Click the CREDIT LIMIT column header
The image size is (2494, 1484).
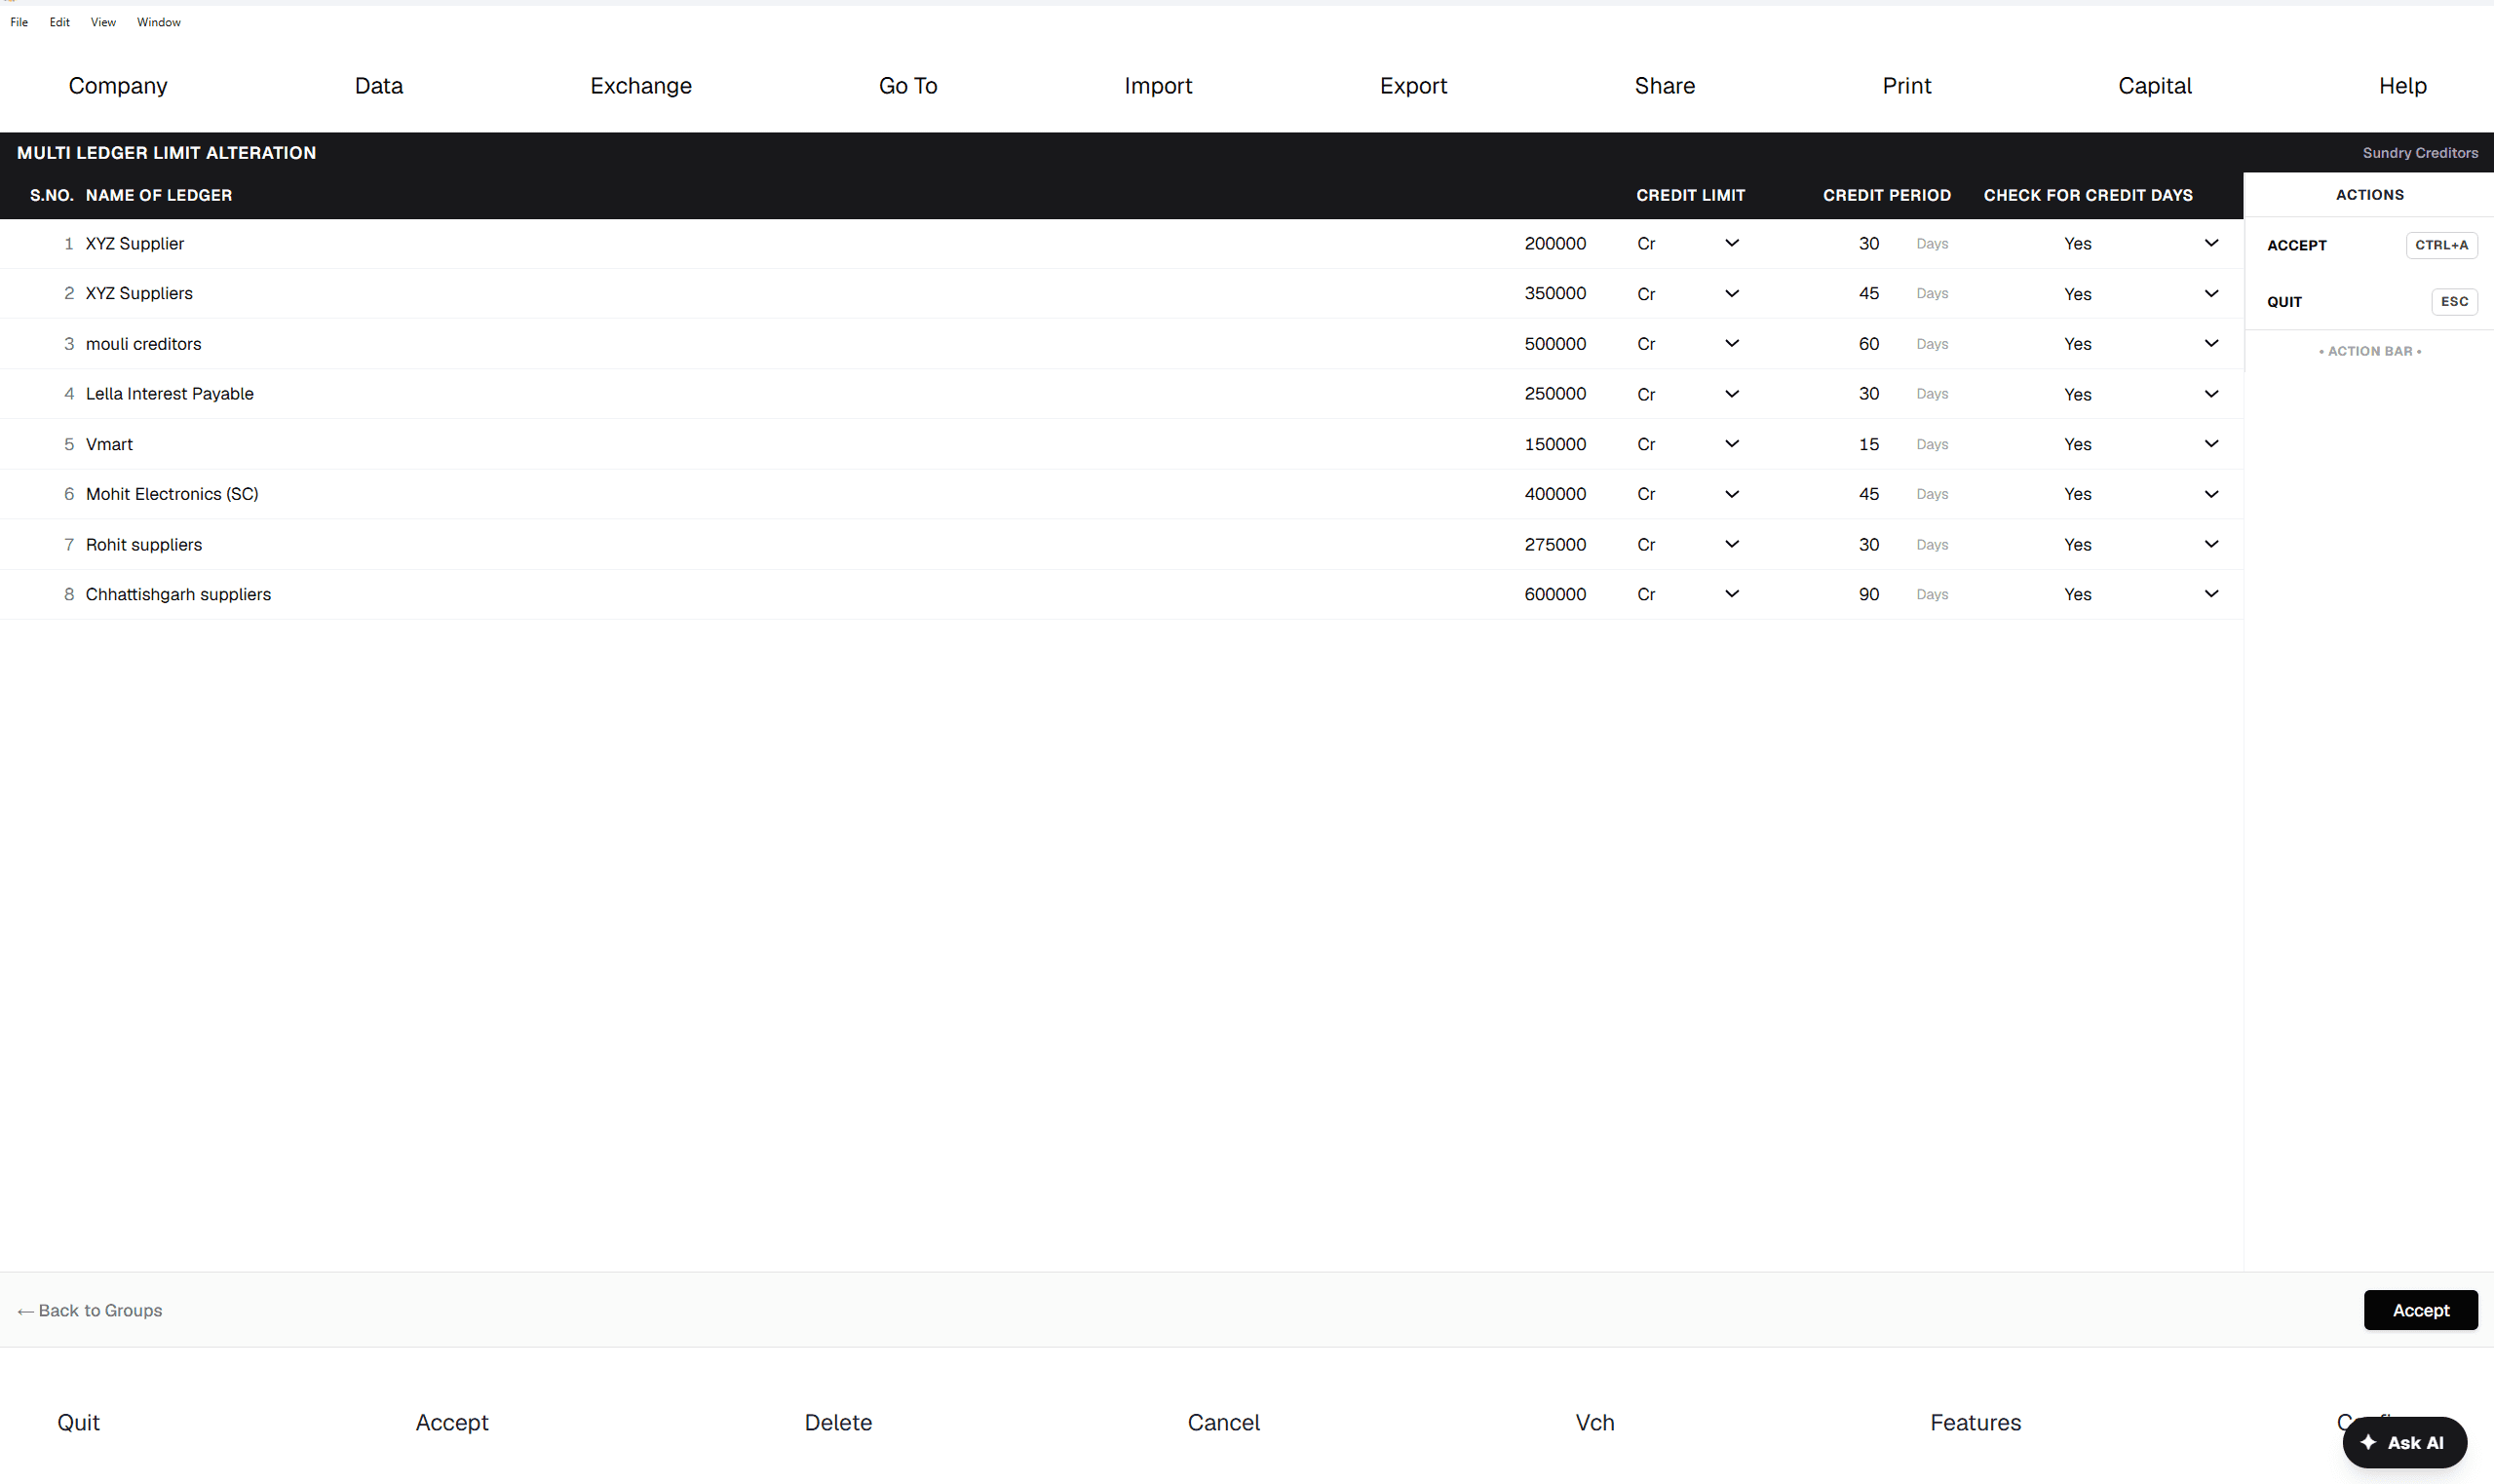tap(1690, 195)
